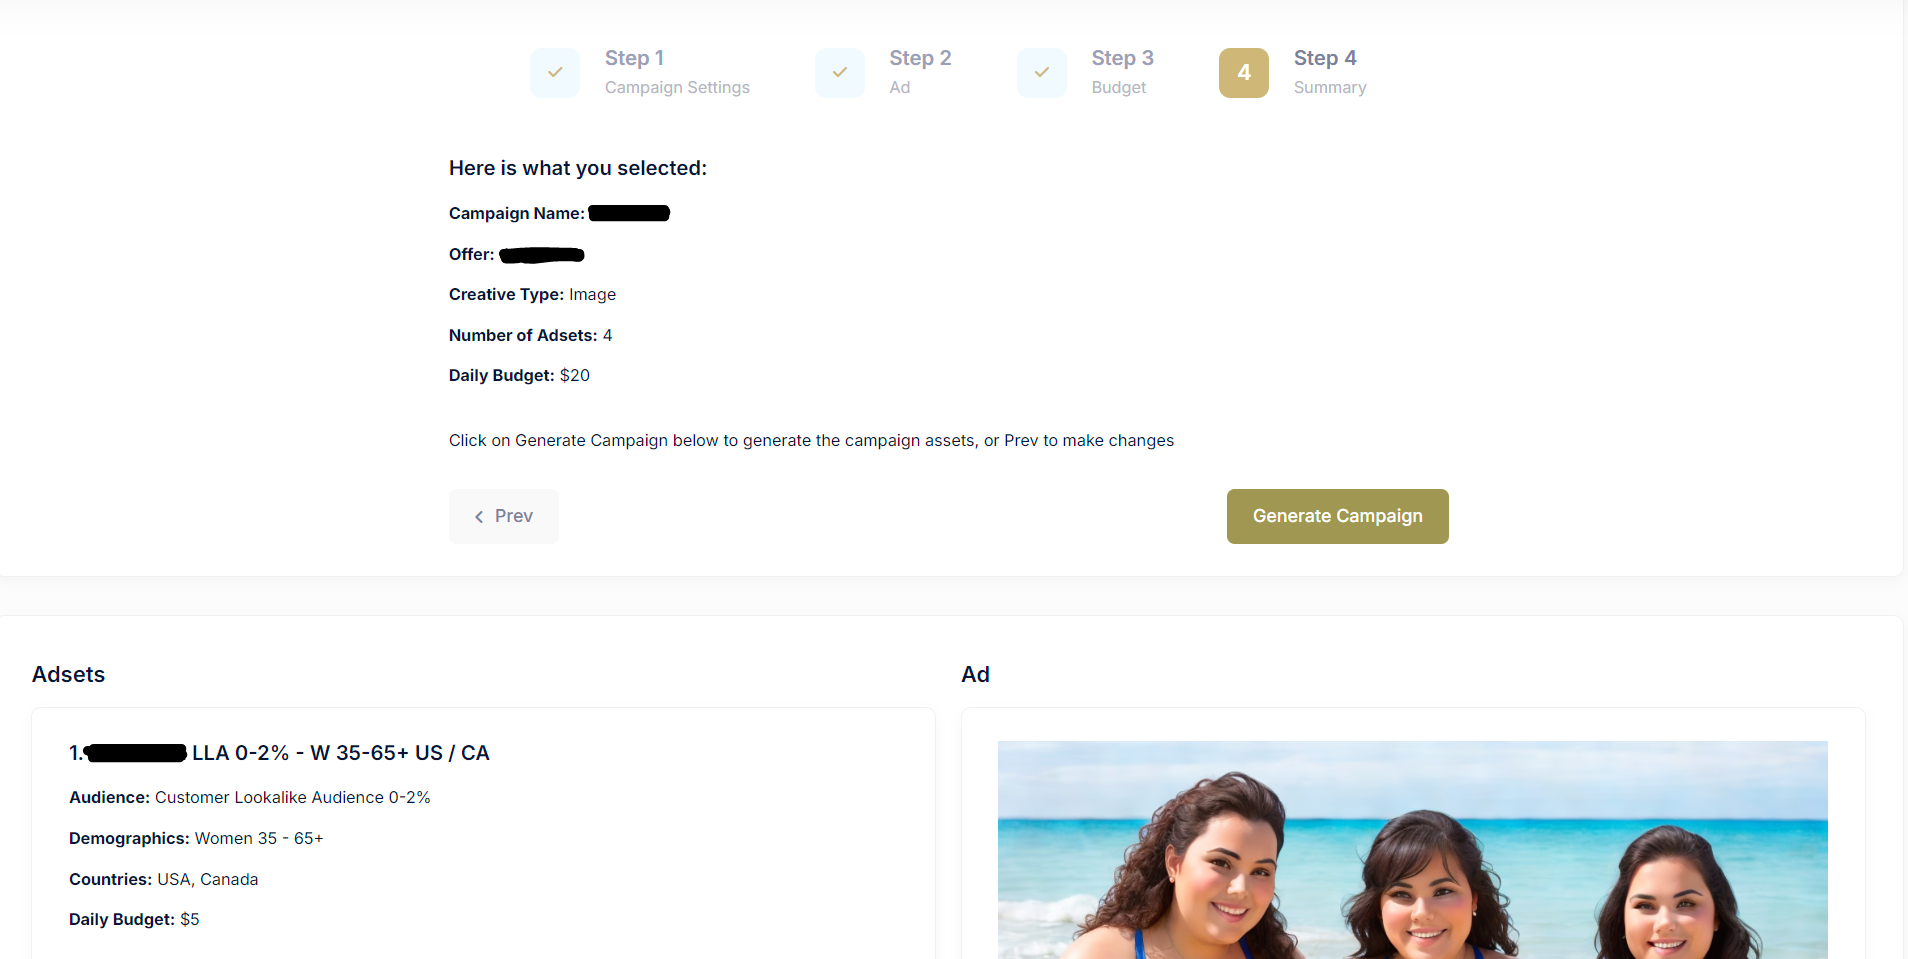Click the ad image thumbnail
Viewport: 1908px width, 959px height.
coord(1412,850)
